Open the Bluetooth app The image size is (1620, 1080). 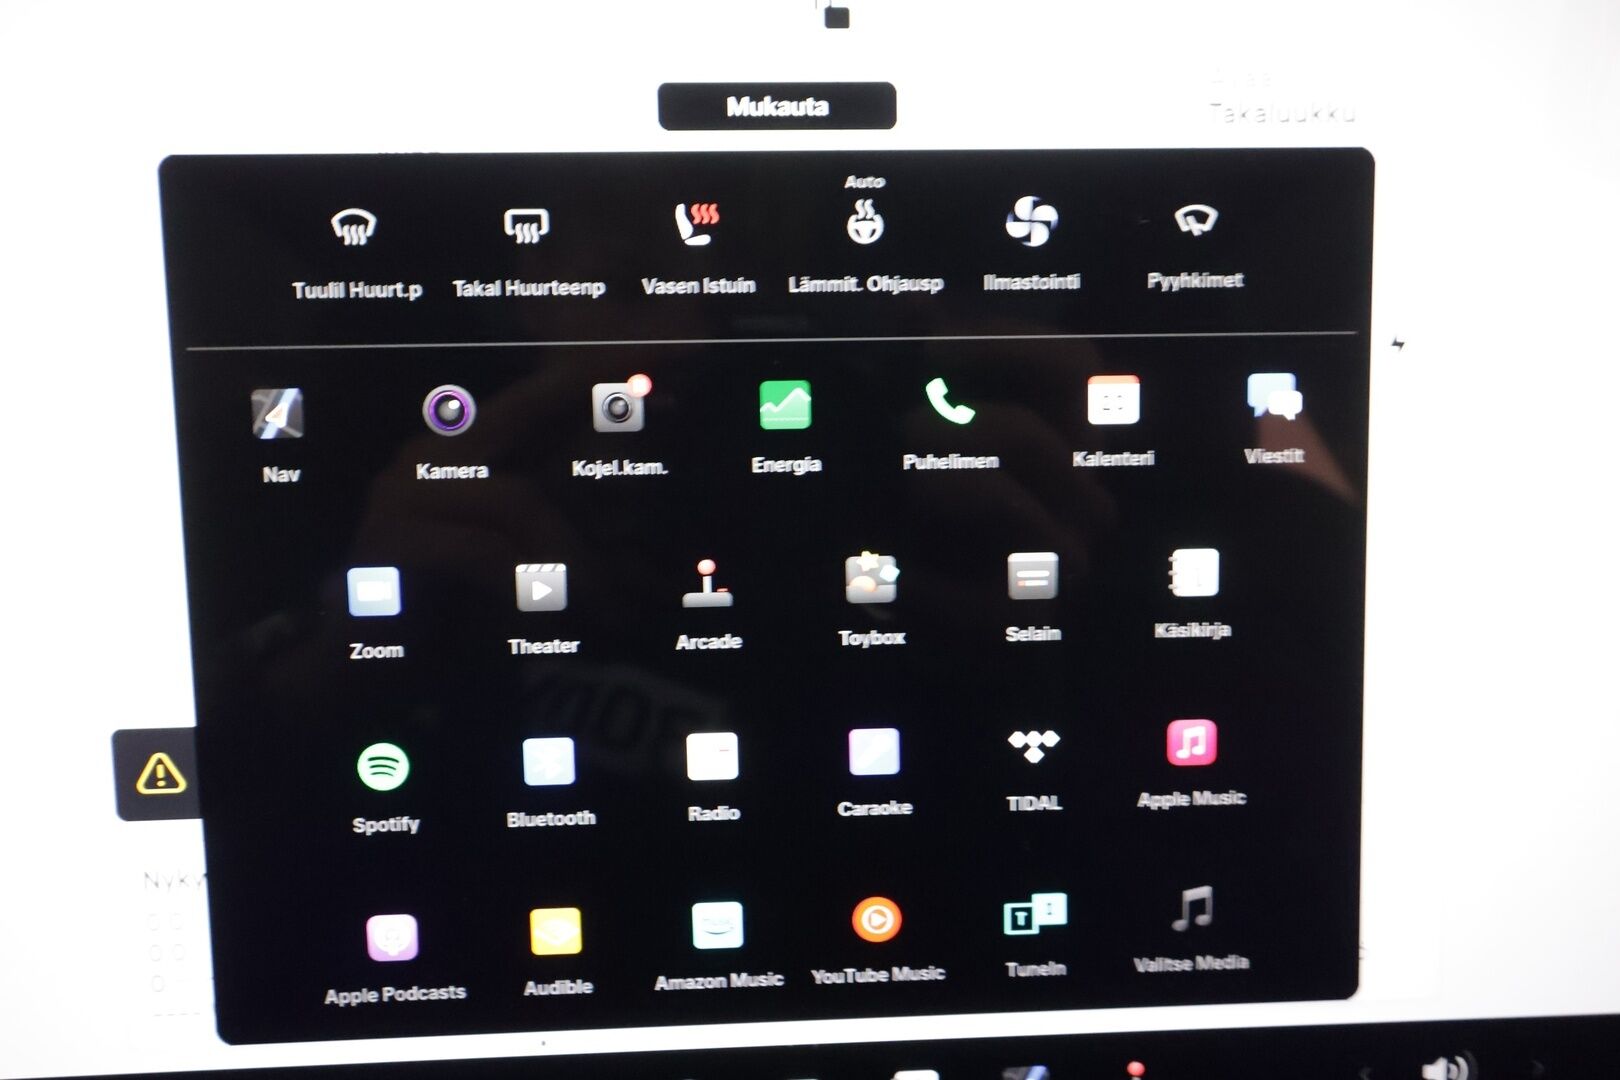549,762
